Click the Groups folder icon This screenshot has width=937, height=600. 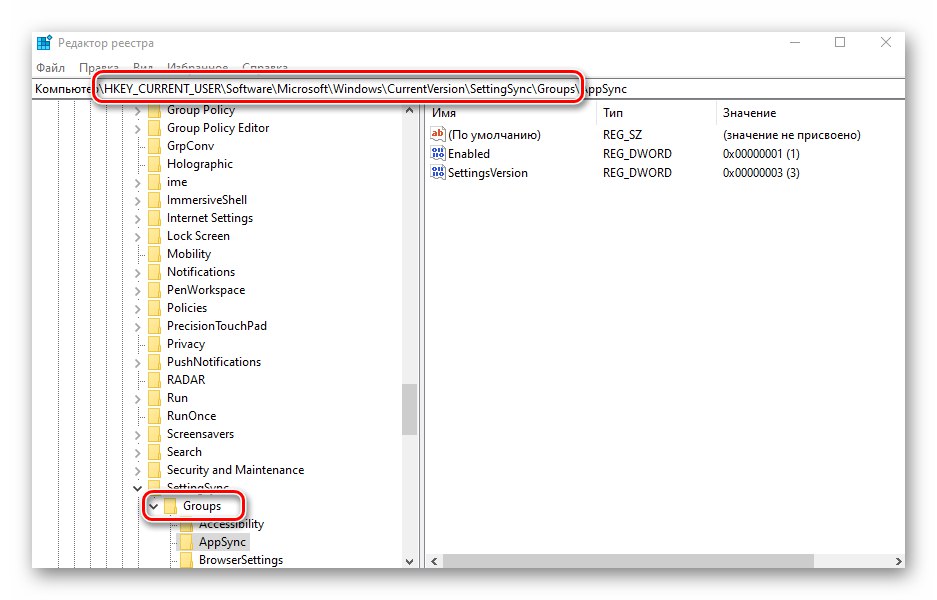click(x=170, y=506)
